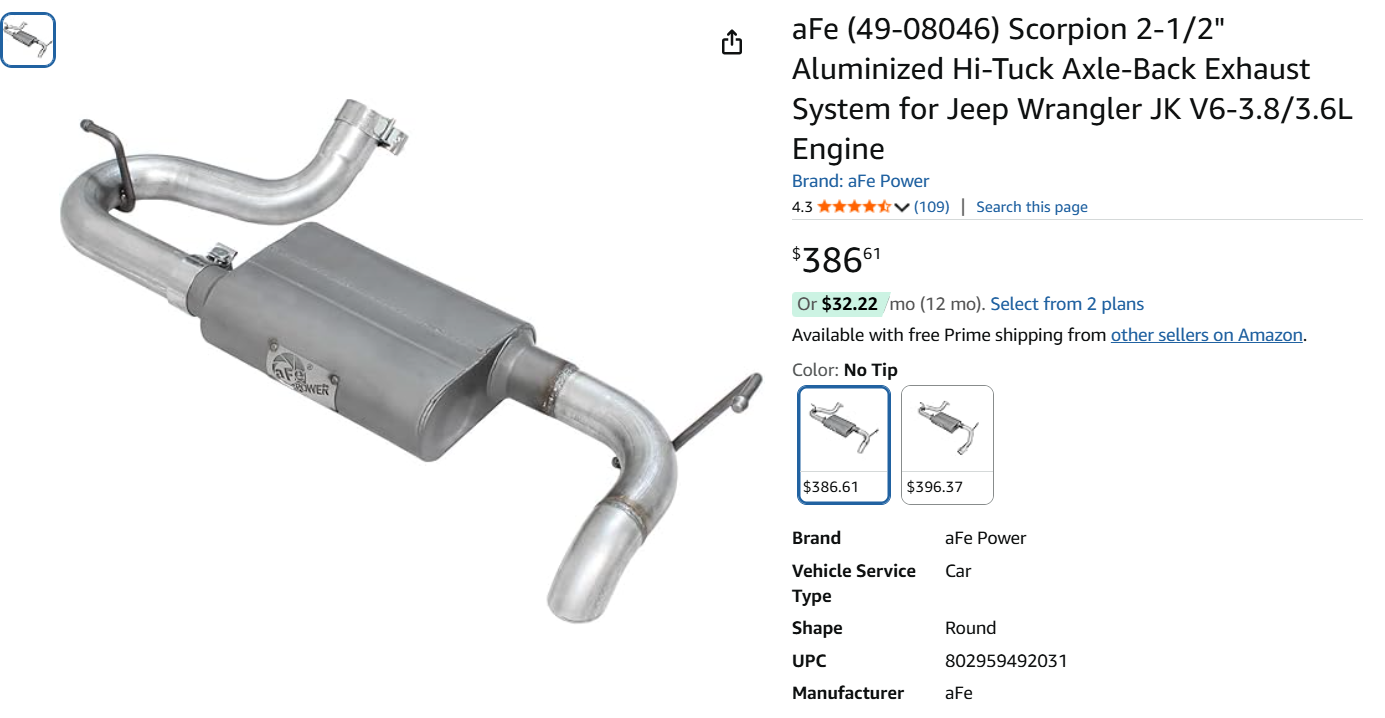Select the small product thumbnail image

coord(28,41)
